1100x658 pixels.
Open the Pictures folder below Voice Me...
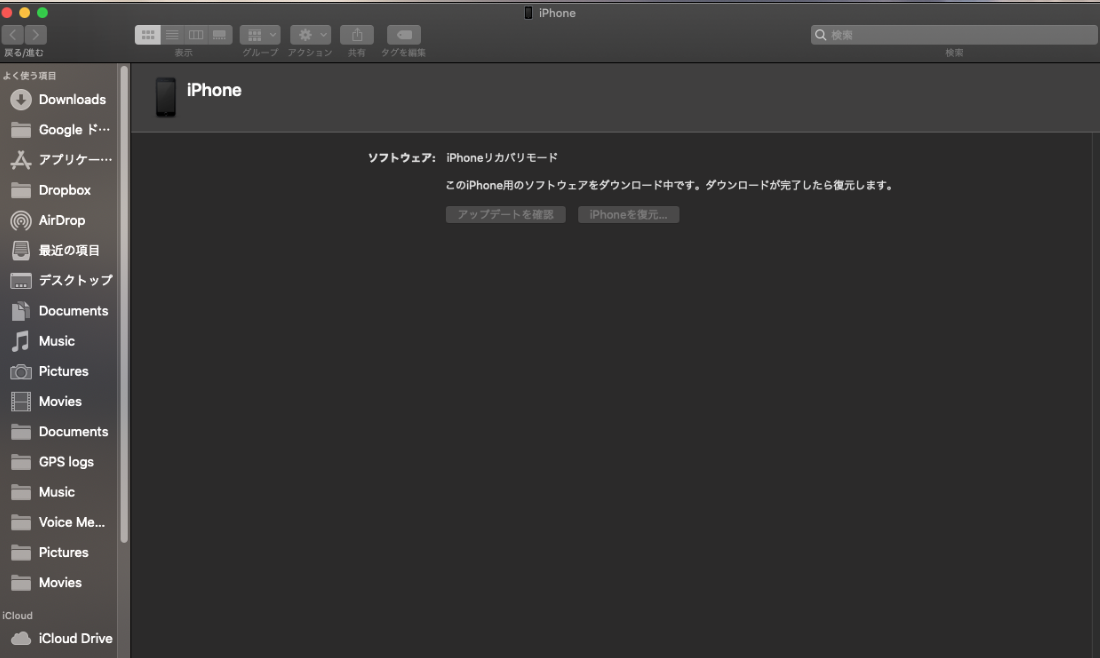(x=59, y=552)
